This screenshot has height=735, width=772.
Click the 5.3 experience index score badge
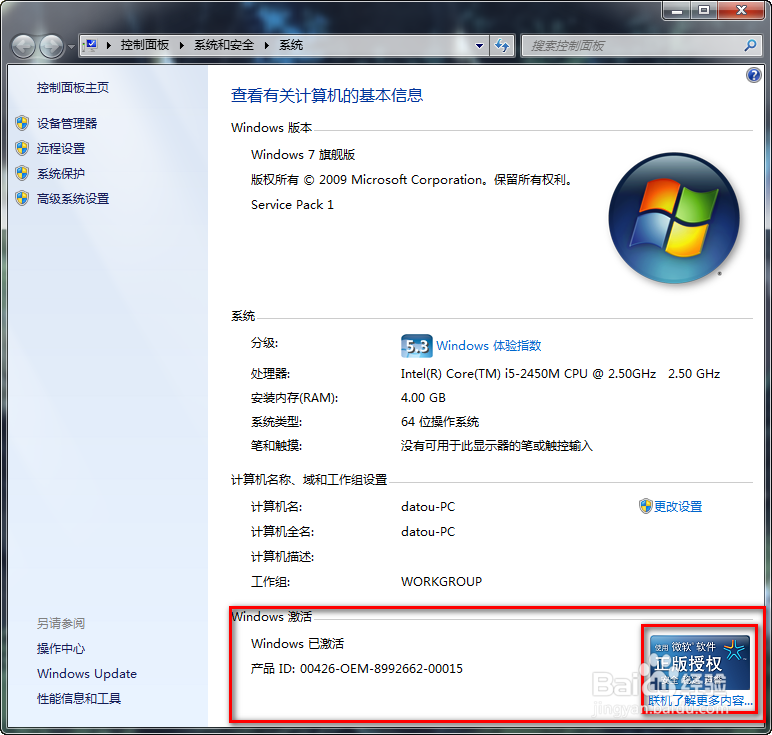point(417,346)
